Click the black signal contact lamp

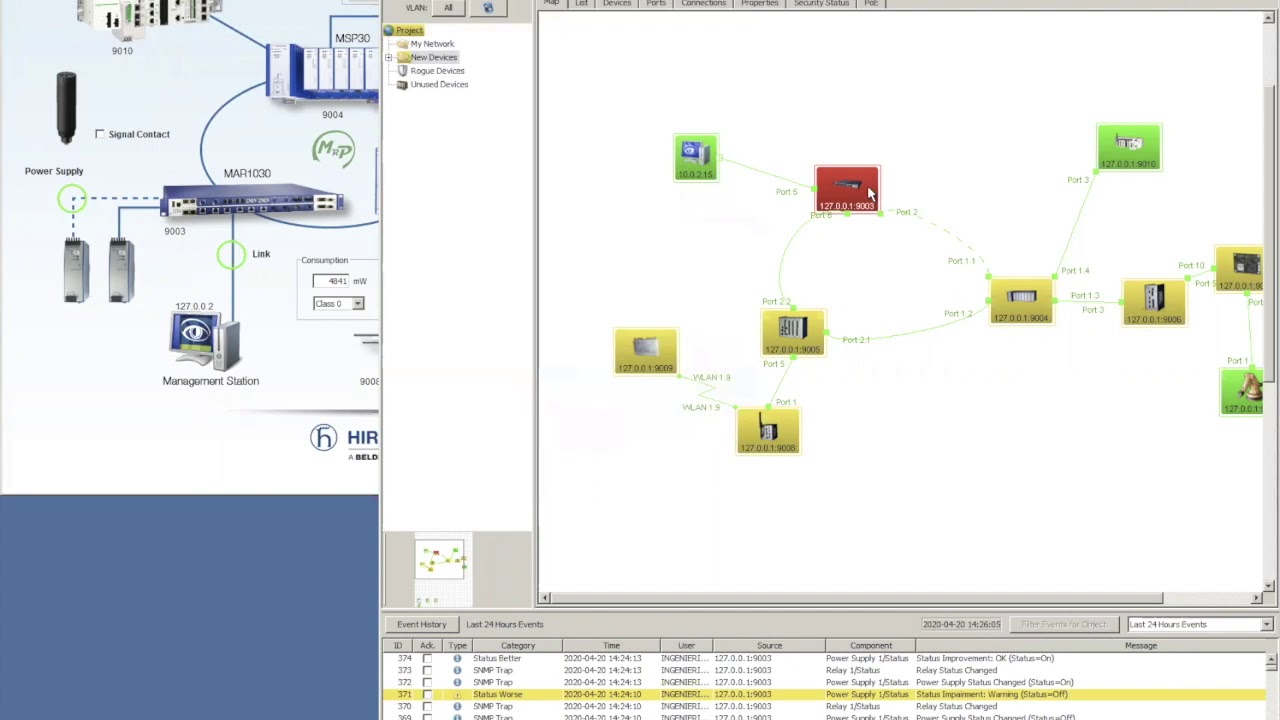[66, 107]
